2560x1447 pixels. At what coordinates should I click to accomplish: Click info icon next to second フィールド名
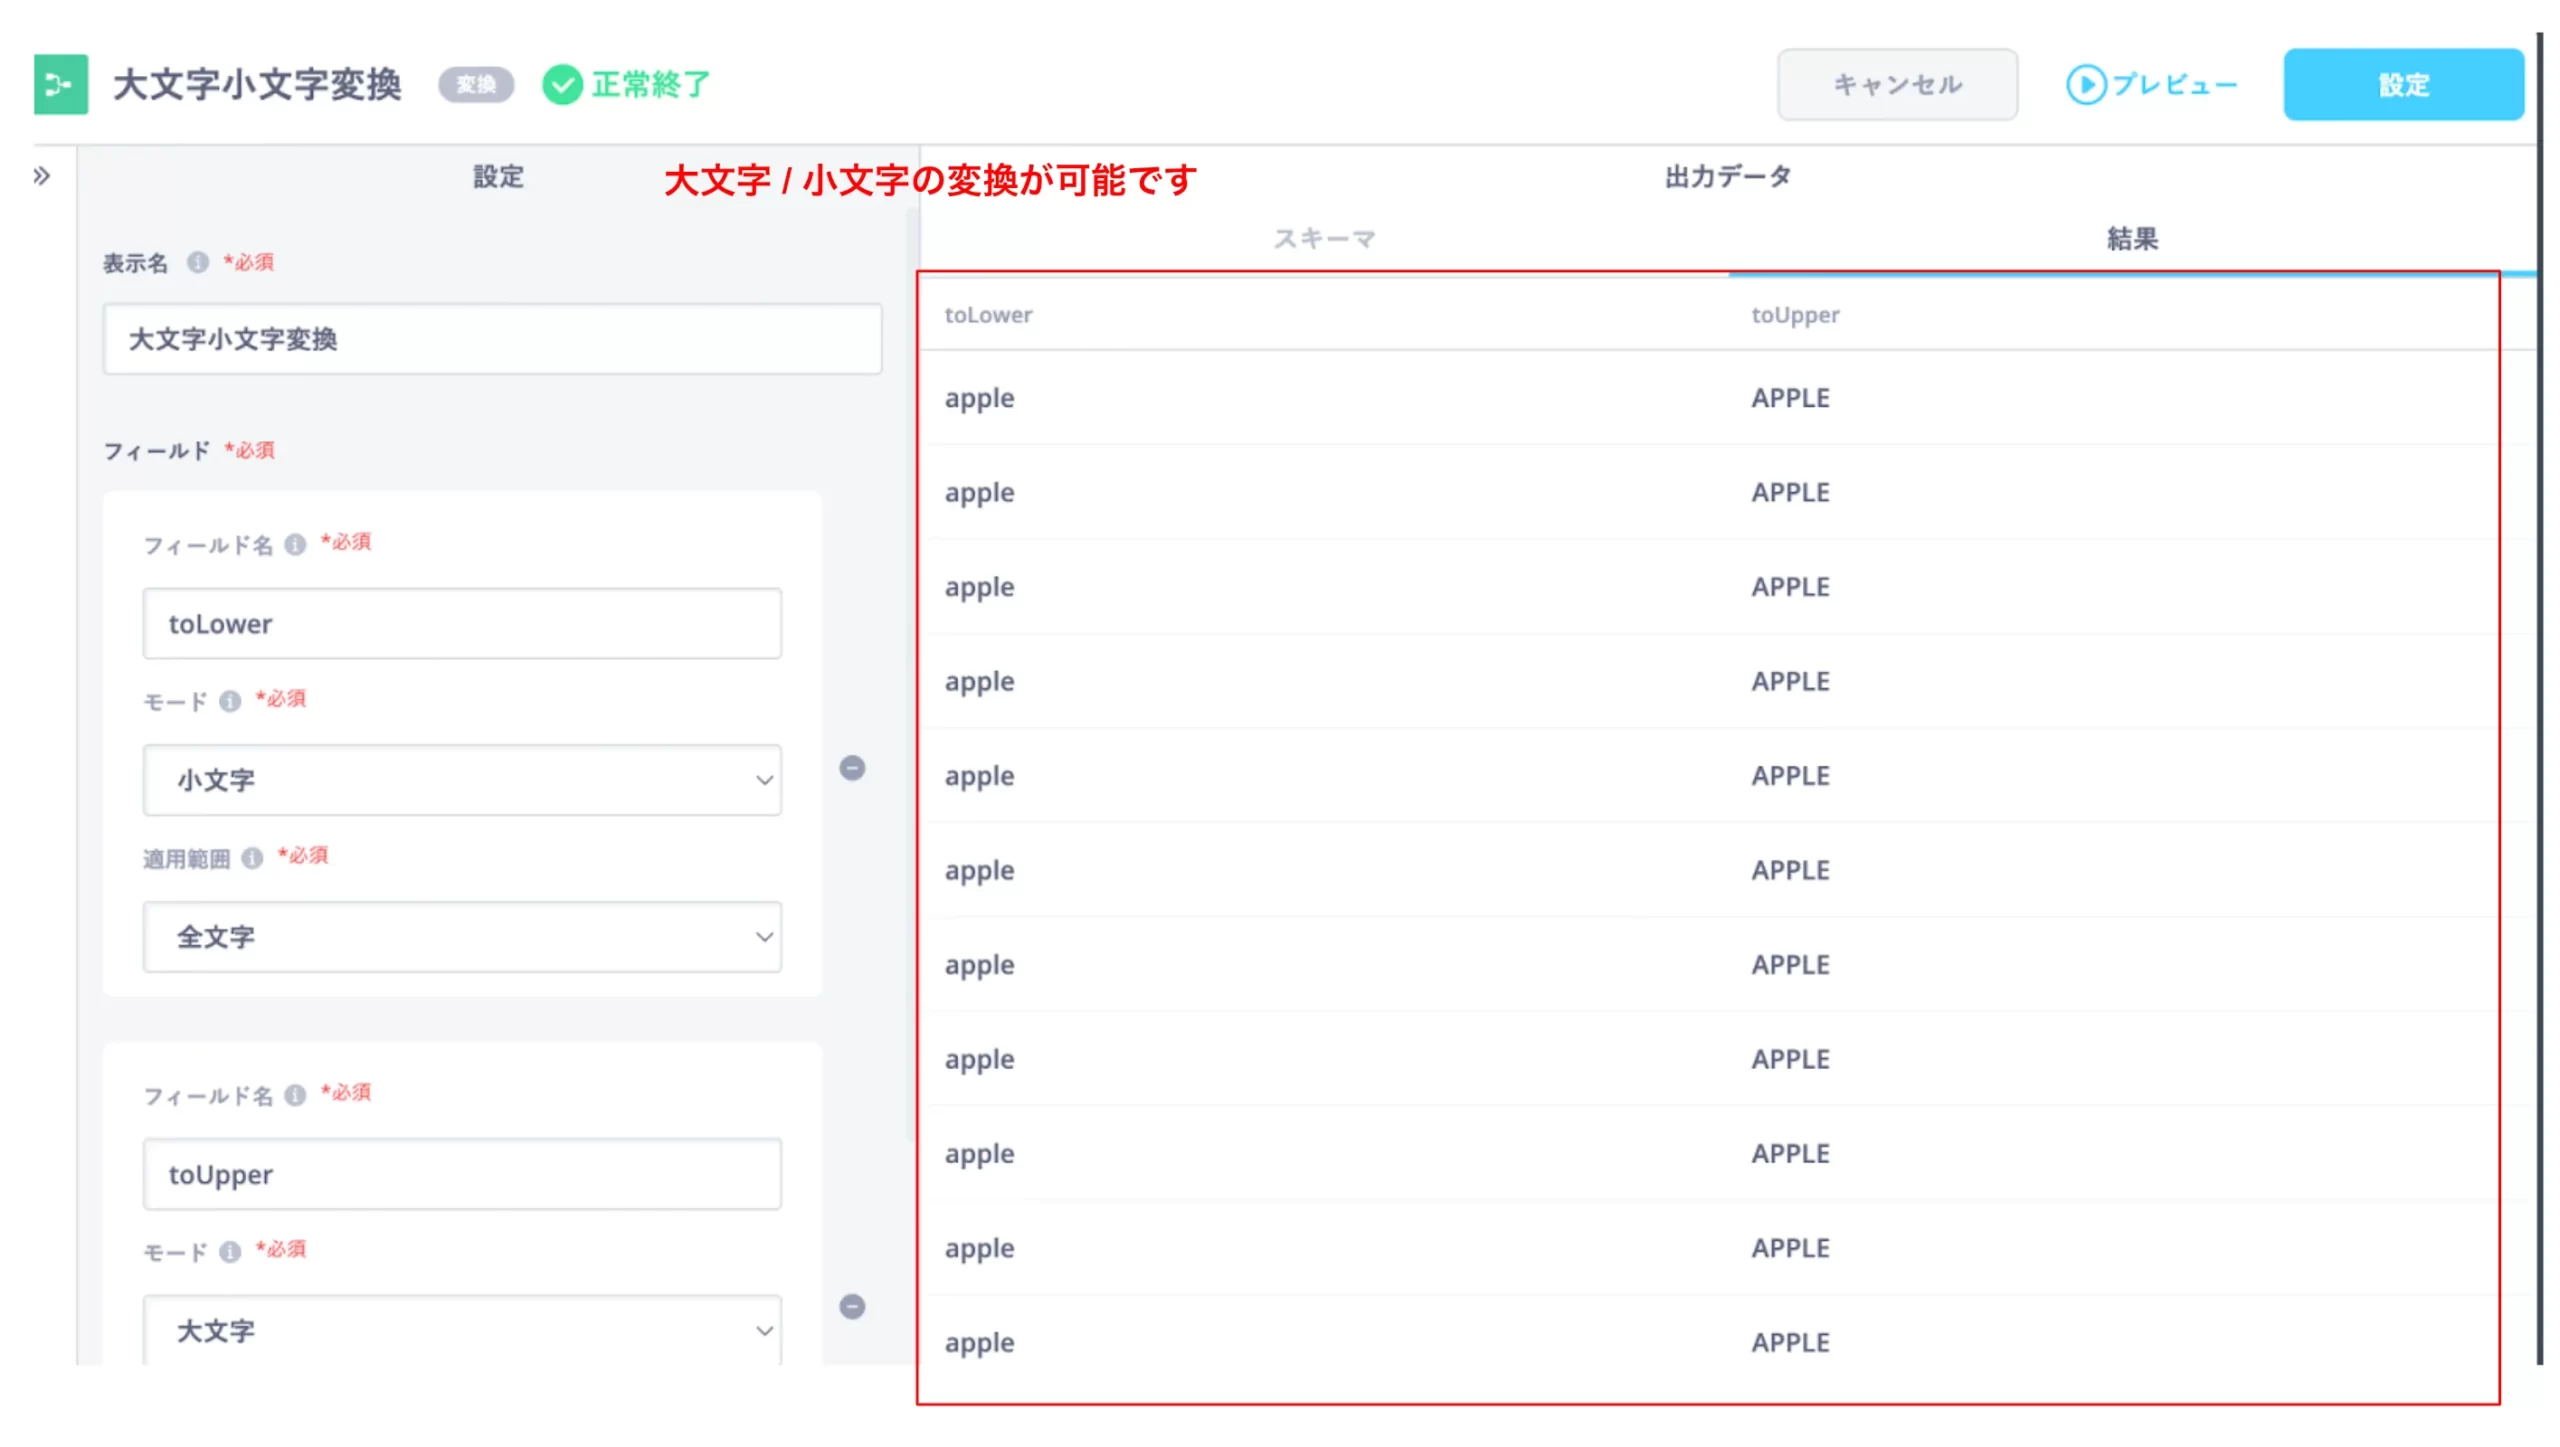(295, 1096)
